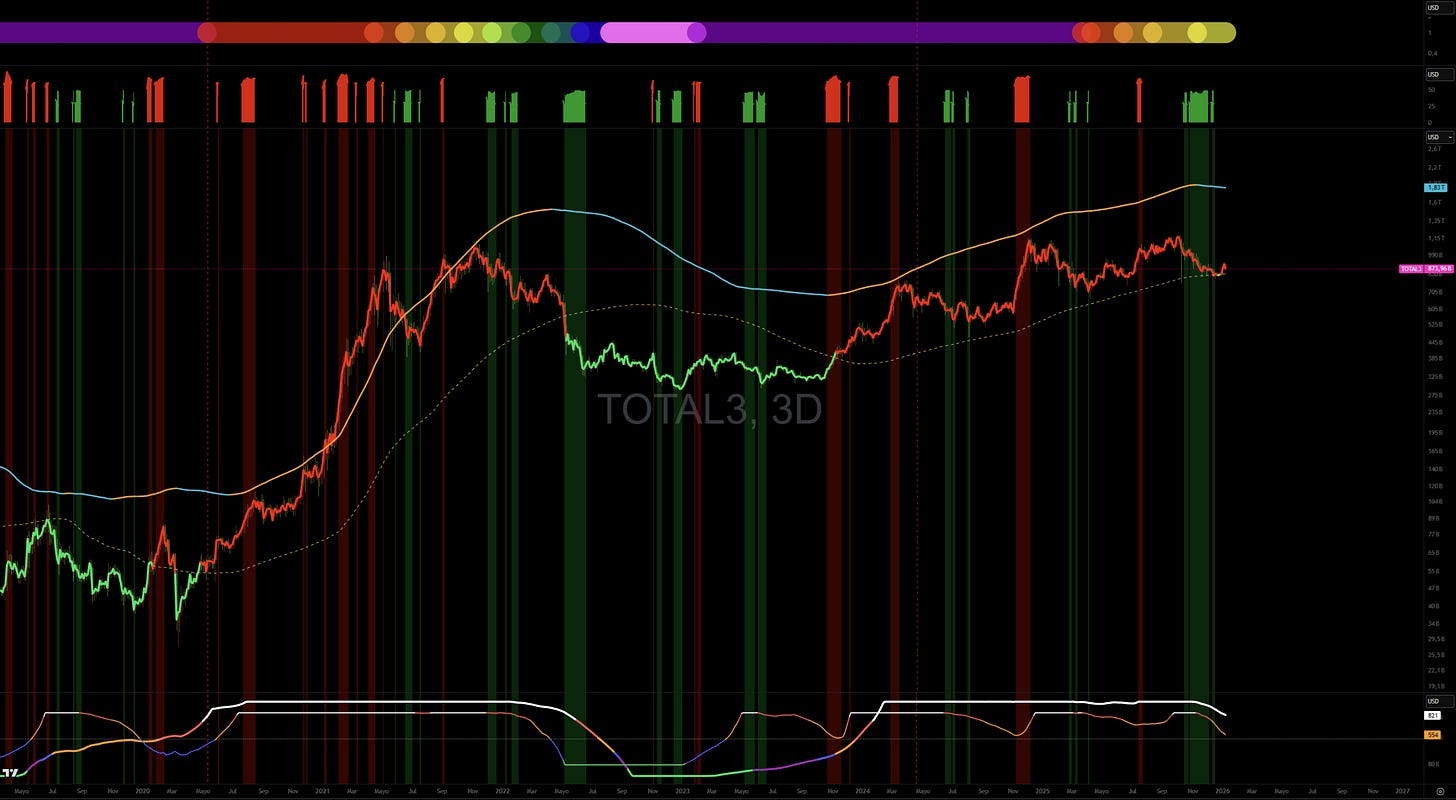
Task: Click the 2021 label on the time axis
Action: point(322,790)
